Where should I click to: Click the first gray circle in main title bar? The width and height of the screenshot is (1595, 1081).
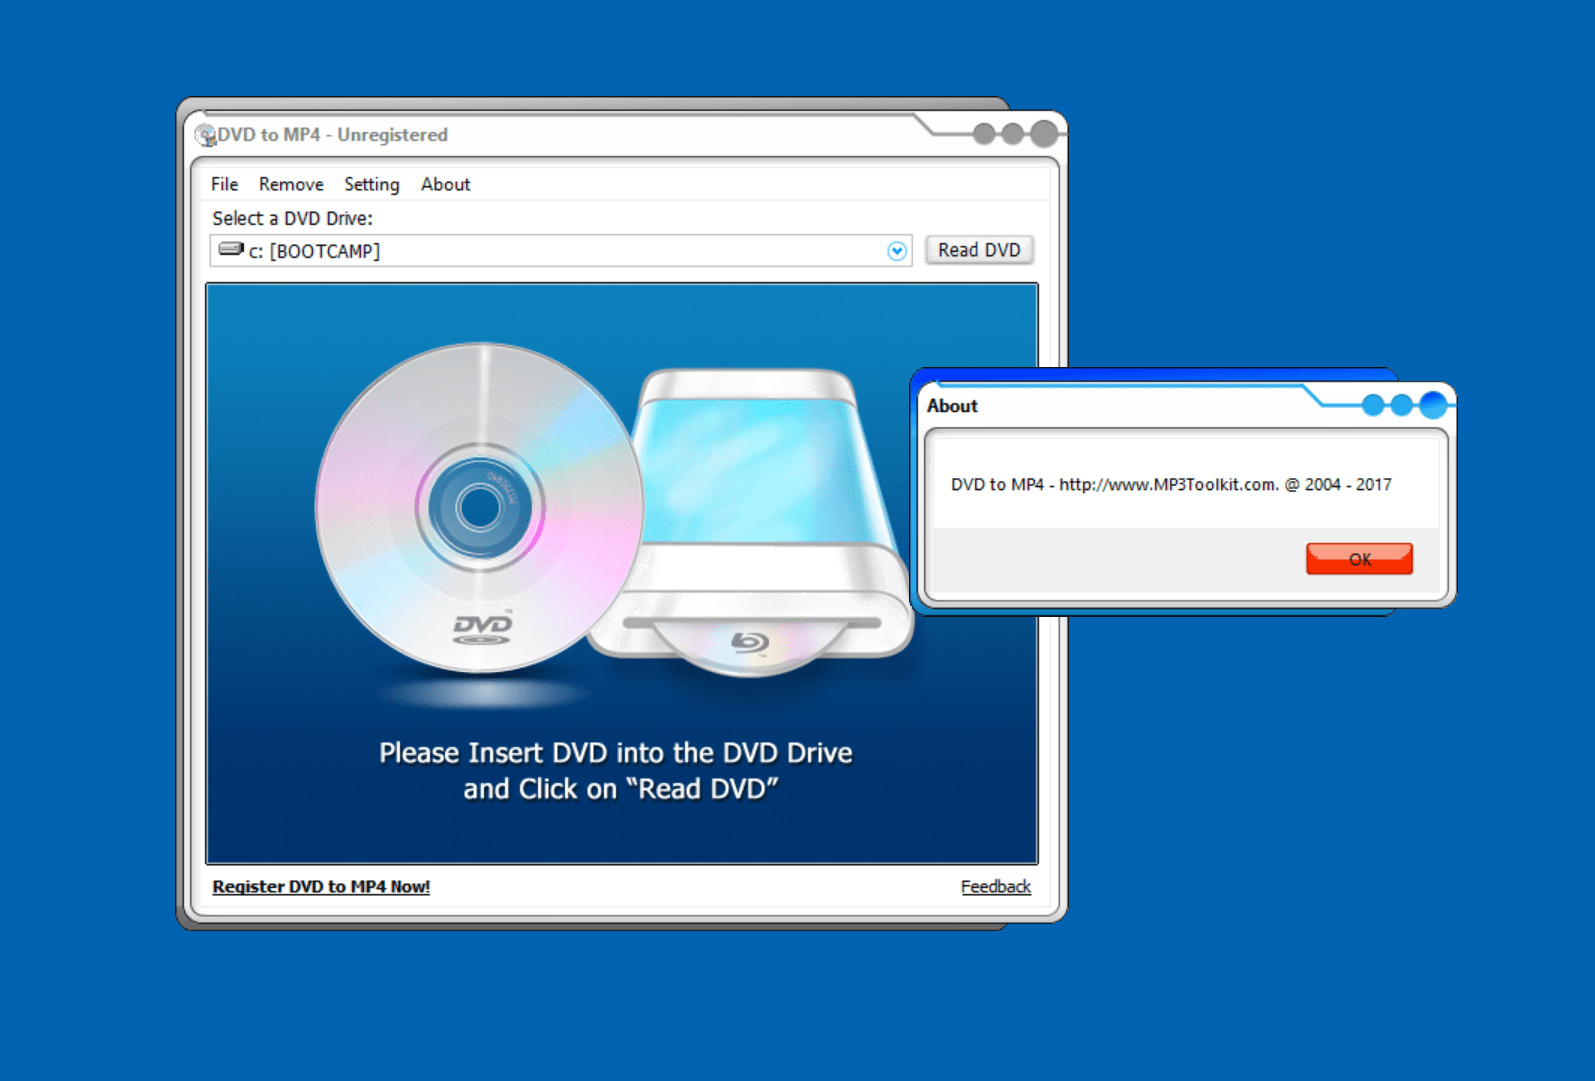tap(984, 134)
